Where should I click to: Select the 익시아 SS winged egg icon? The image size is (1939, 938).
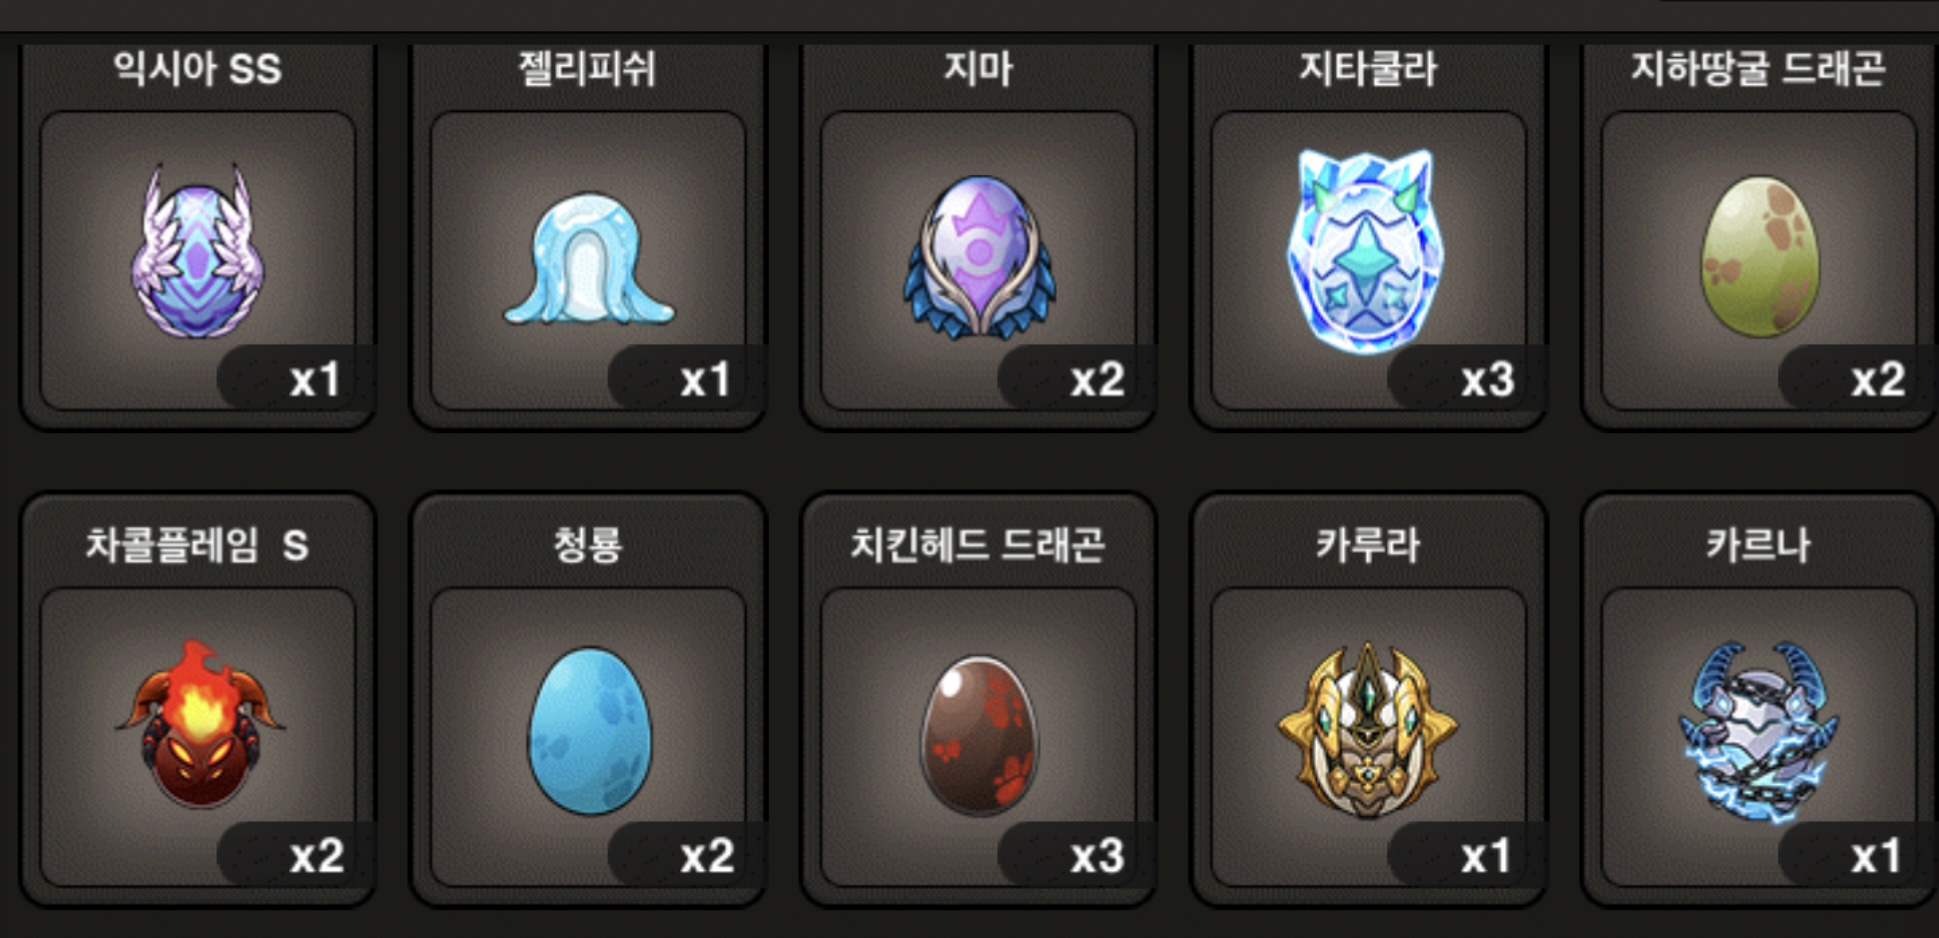[x=198, y=252]
